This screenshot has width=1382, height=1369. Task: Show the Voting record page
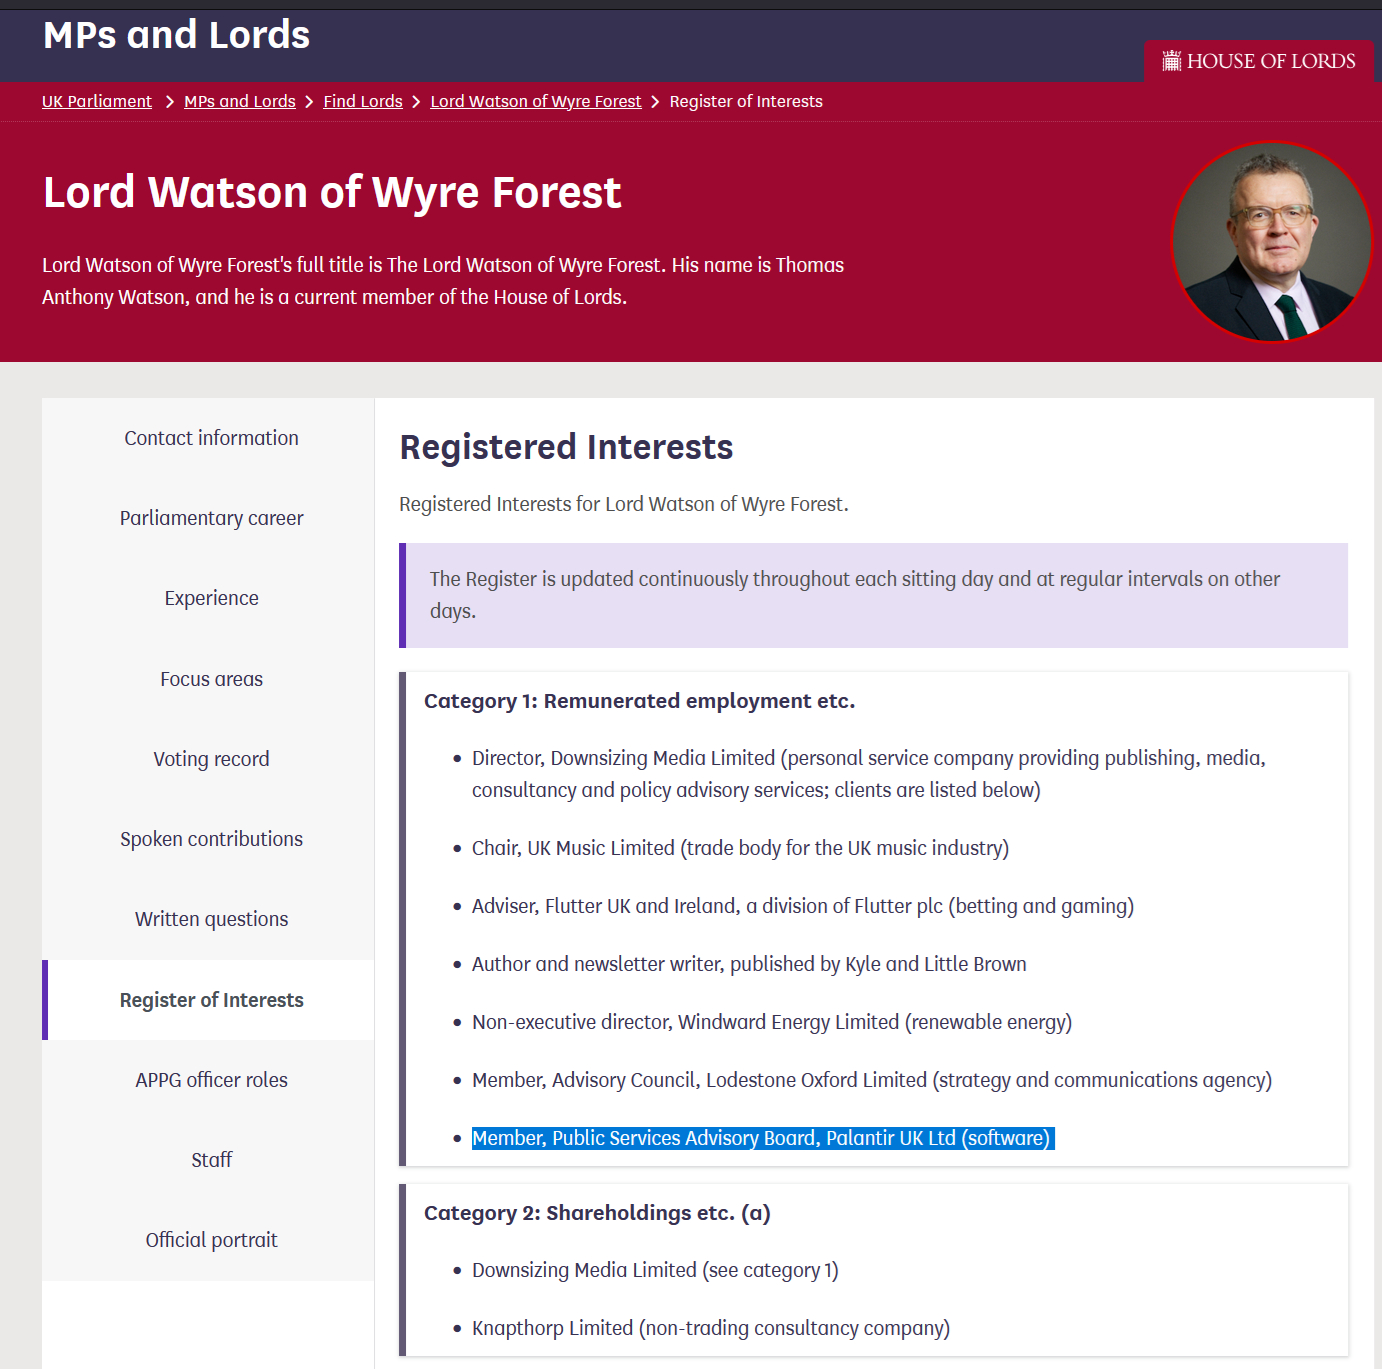[211, 759]
